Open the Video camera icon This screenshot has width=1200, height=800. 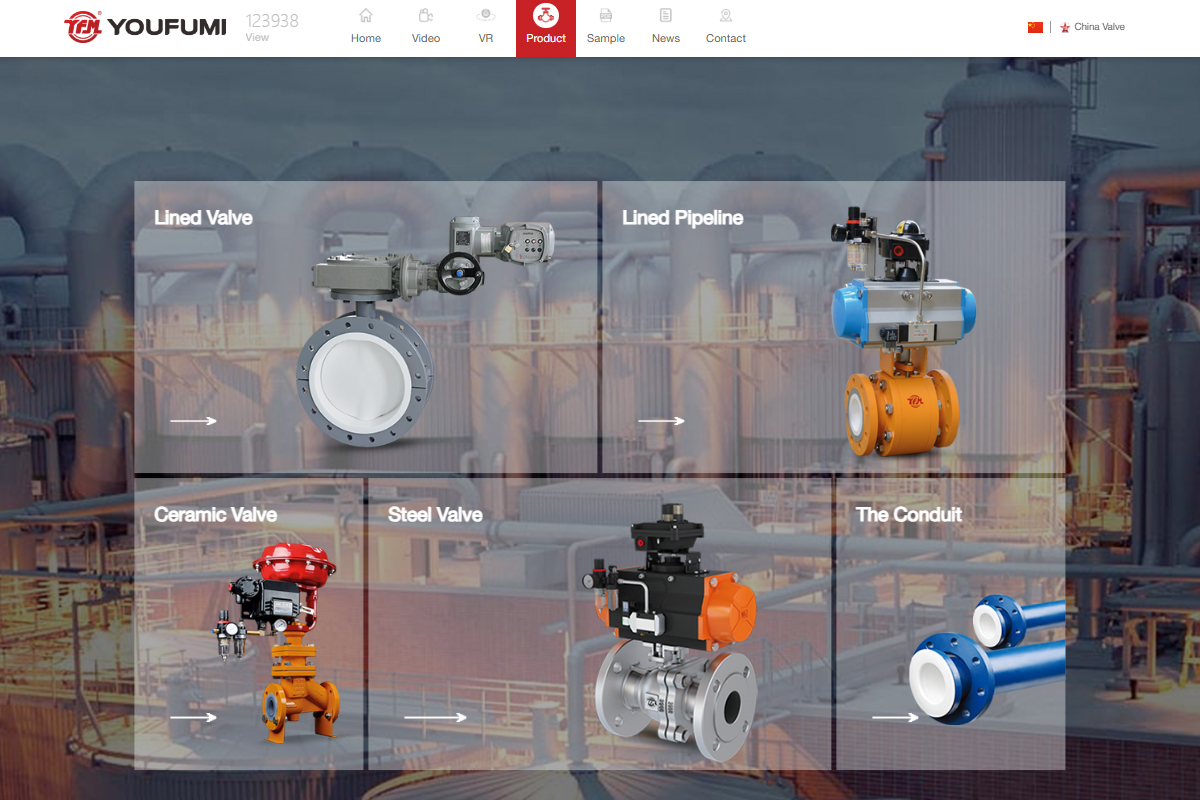tap(426, 15)
